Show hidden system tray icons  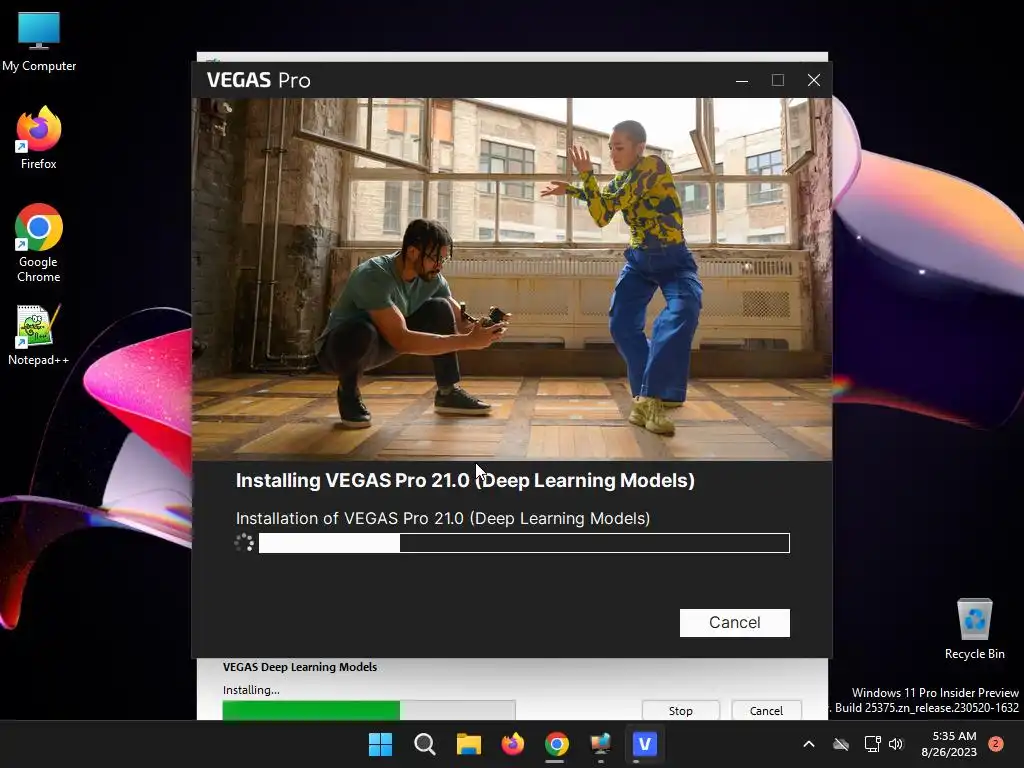pyautogui.click(x=808, y=744)
